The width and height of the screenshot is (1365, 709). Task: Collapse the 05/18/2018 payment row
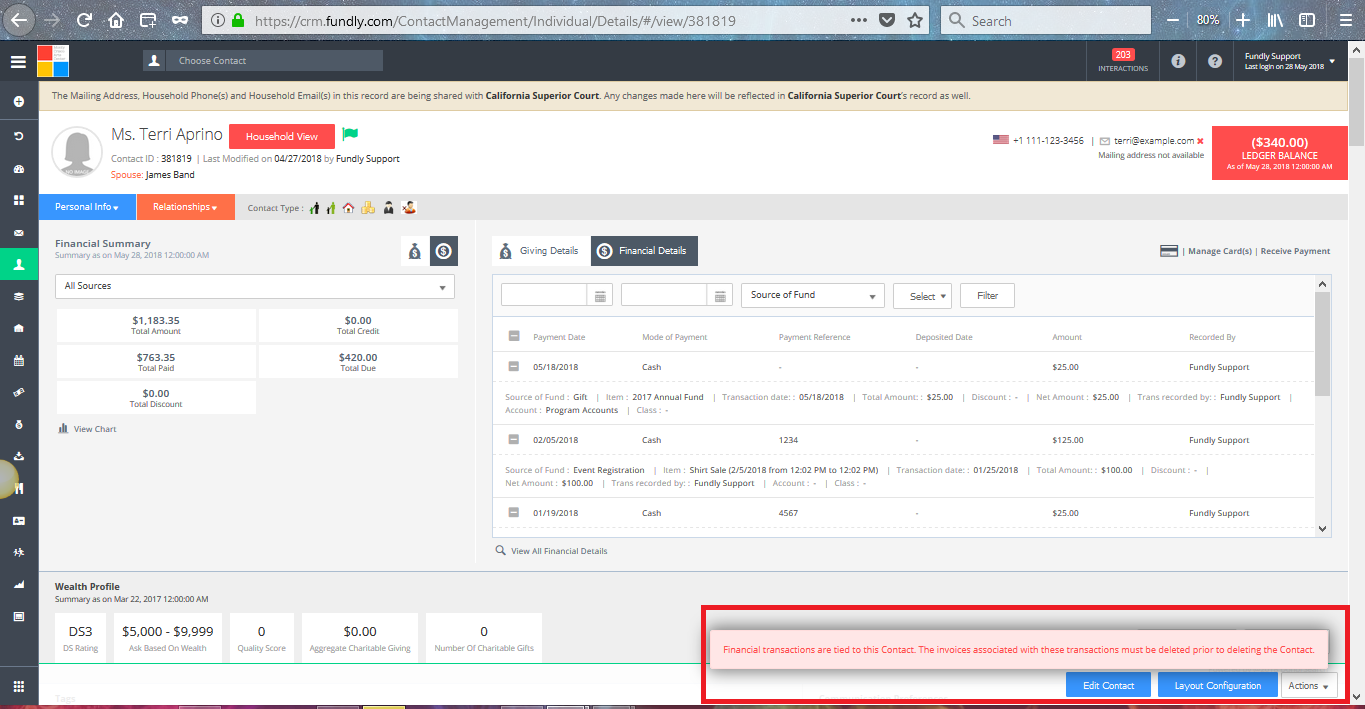[x=514, y=367]
